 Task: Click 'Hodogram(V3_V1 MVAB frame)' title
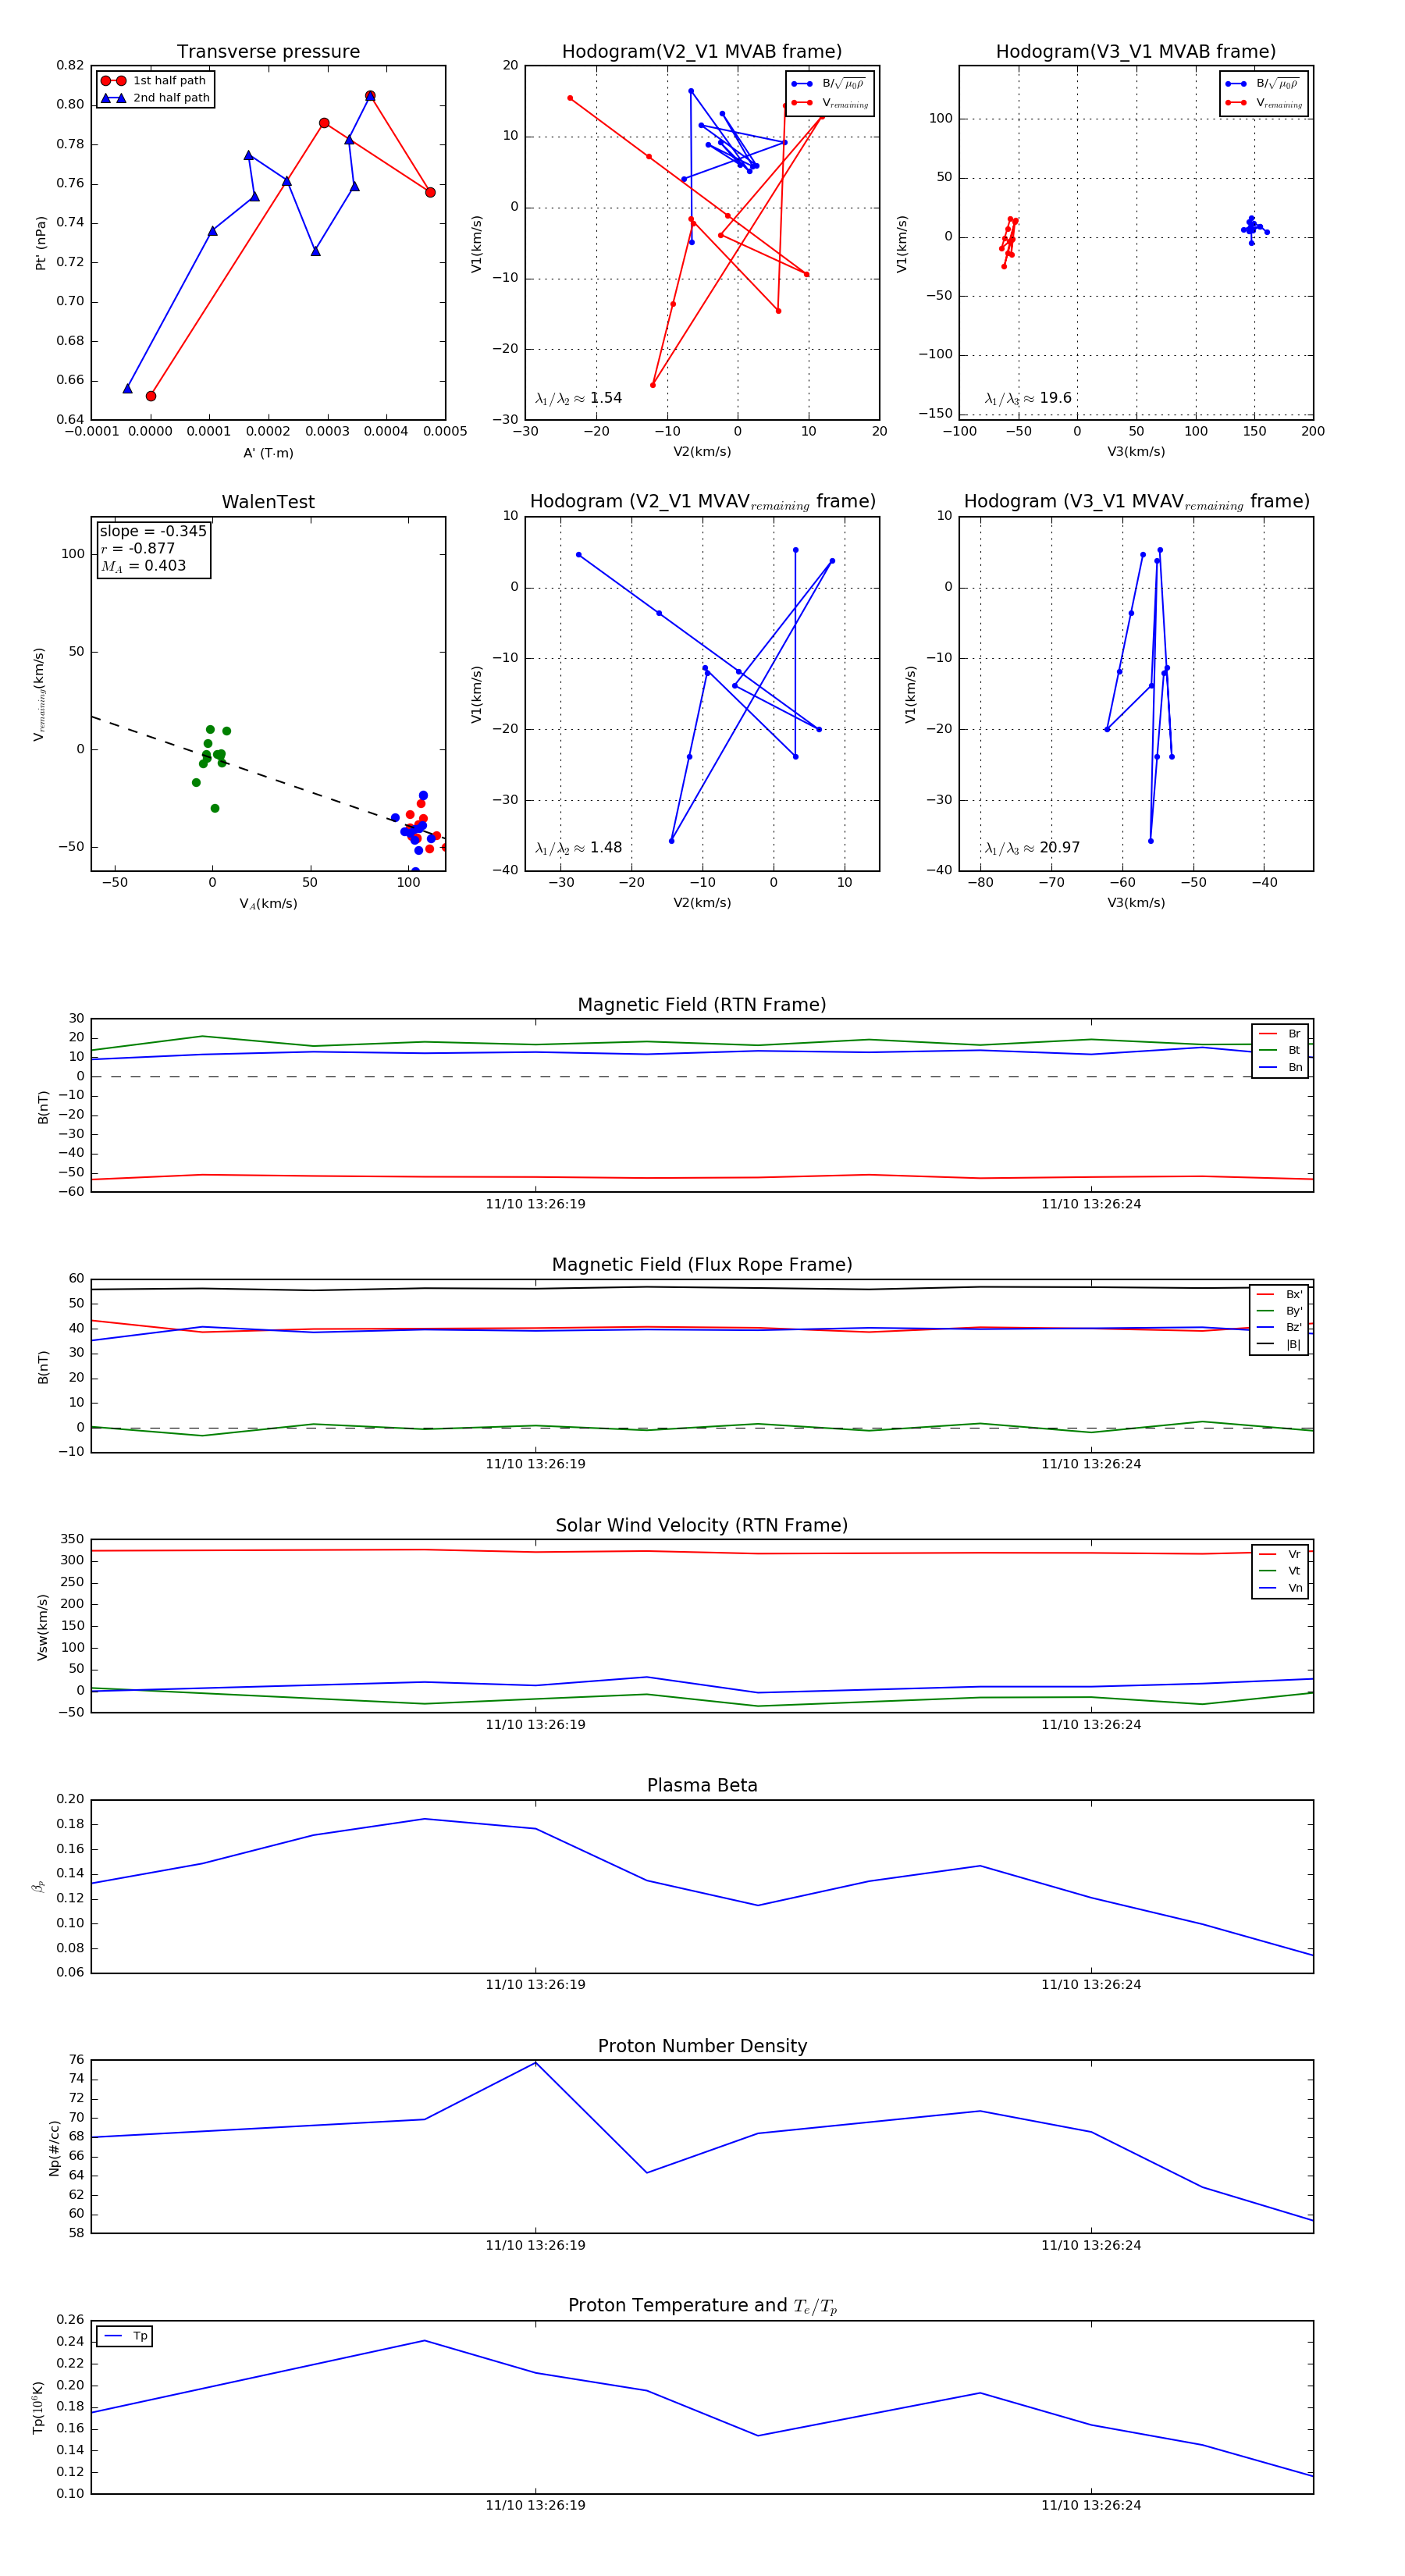pos(1136,52)
